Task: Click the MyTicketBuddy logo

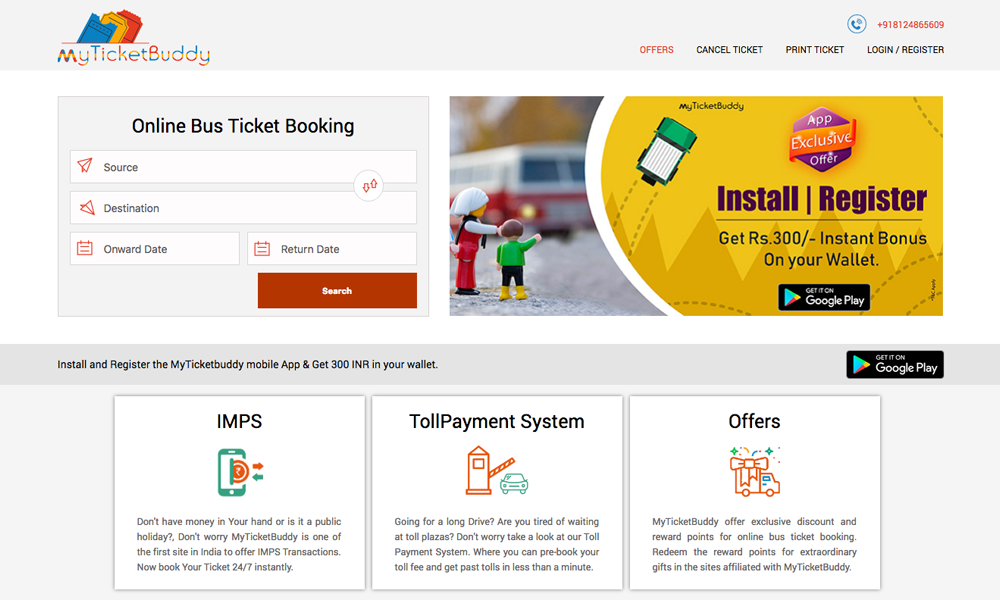Action: (133, 39)
